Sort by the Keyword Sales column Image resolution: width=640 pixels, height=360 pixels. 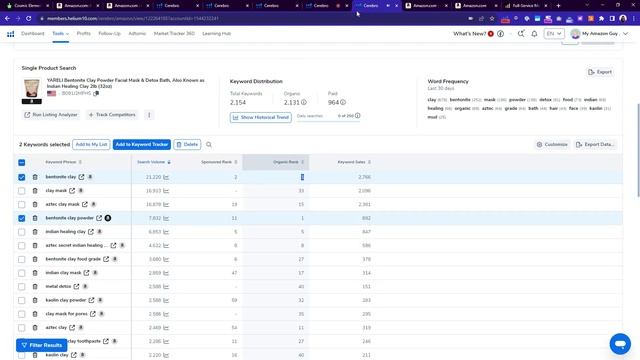point(354,162)
